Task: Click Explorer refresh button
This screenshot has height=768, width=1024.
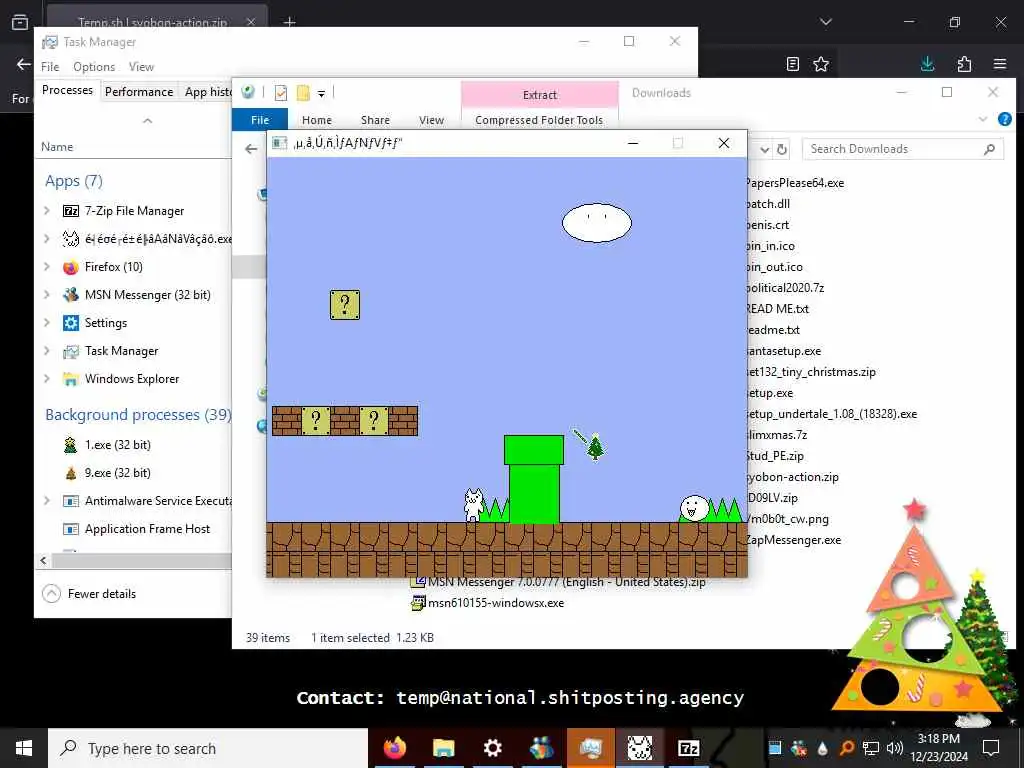Action: click(782, 150)
